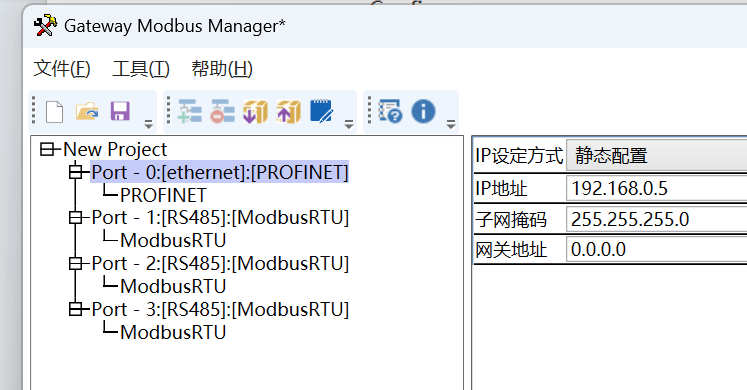This screenshot has height=390, width=747.
Task: Open project with the folder icon
Action: point(87,112)
